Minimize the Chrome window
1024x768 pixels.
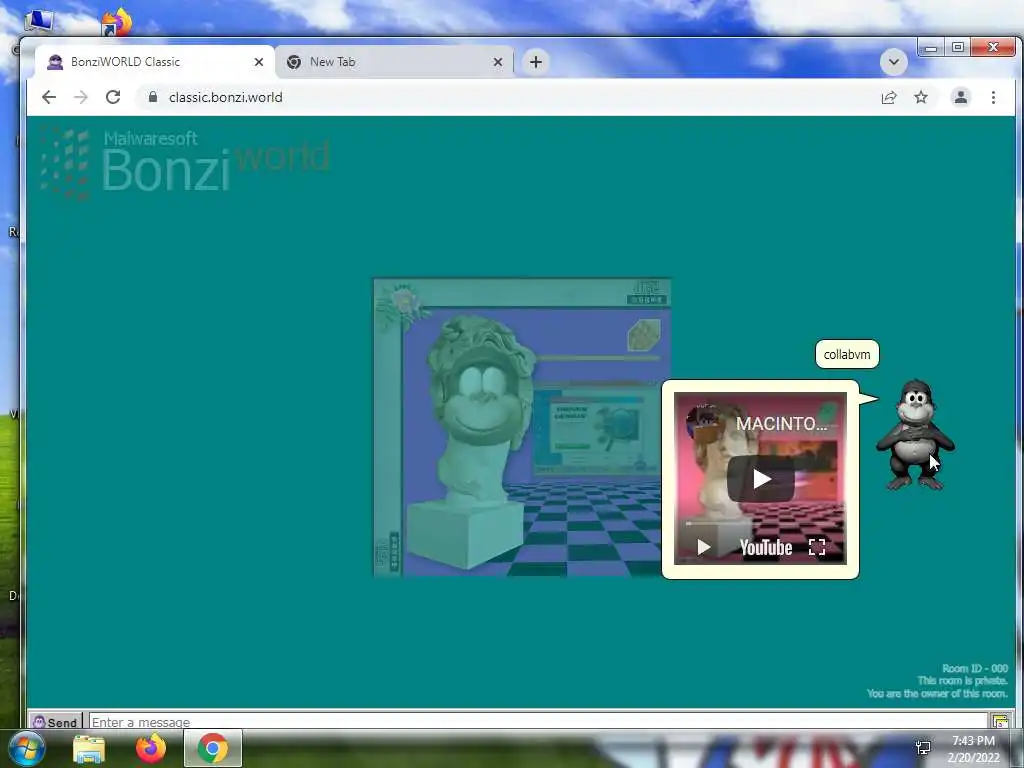click(x=931, y=48)
